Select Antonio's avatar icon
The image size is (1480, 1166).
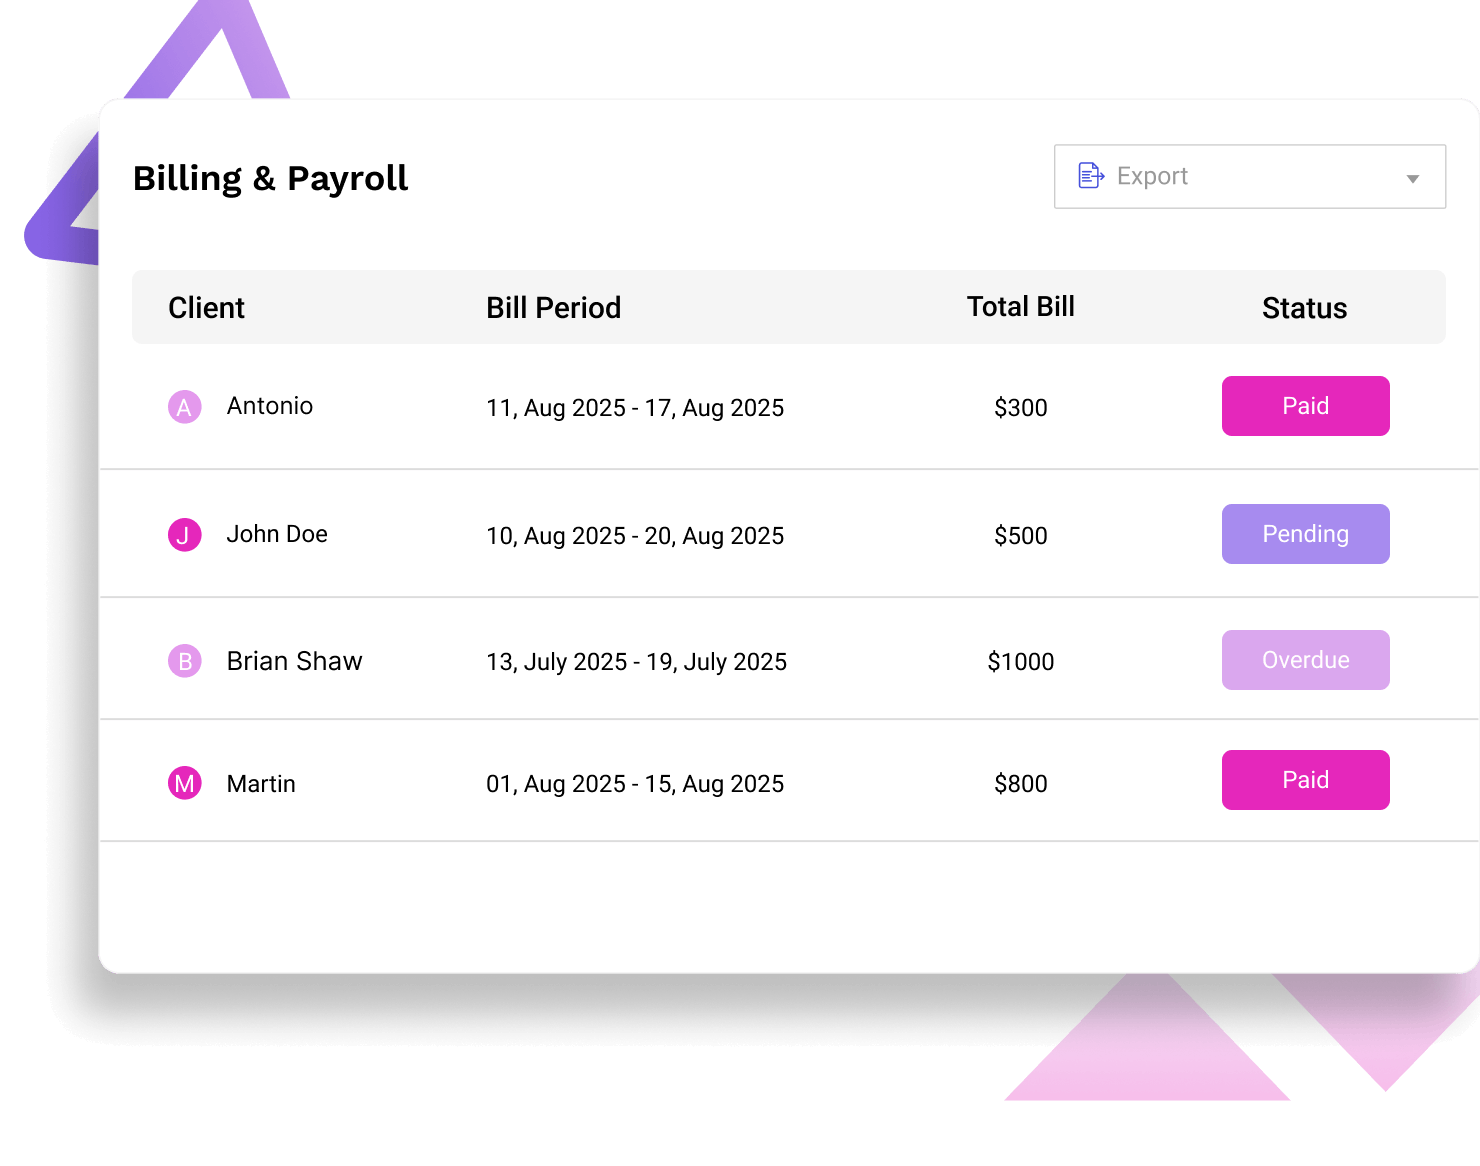(x=184, y=406)
